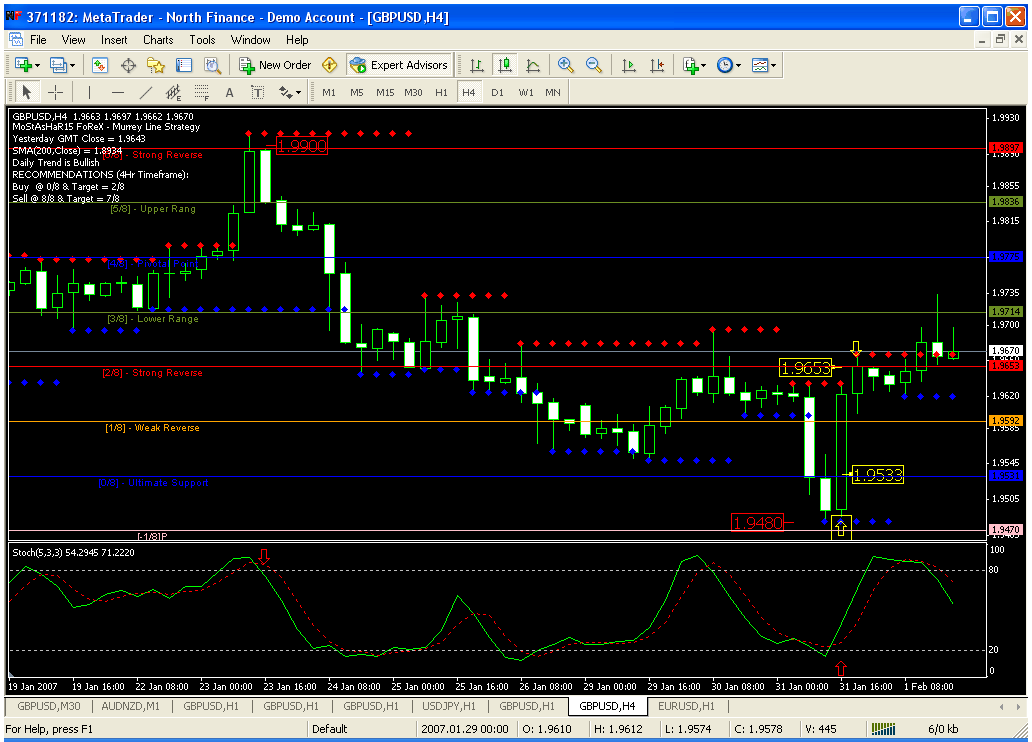Click the New Order button

[275, 65]
